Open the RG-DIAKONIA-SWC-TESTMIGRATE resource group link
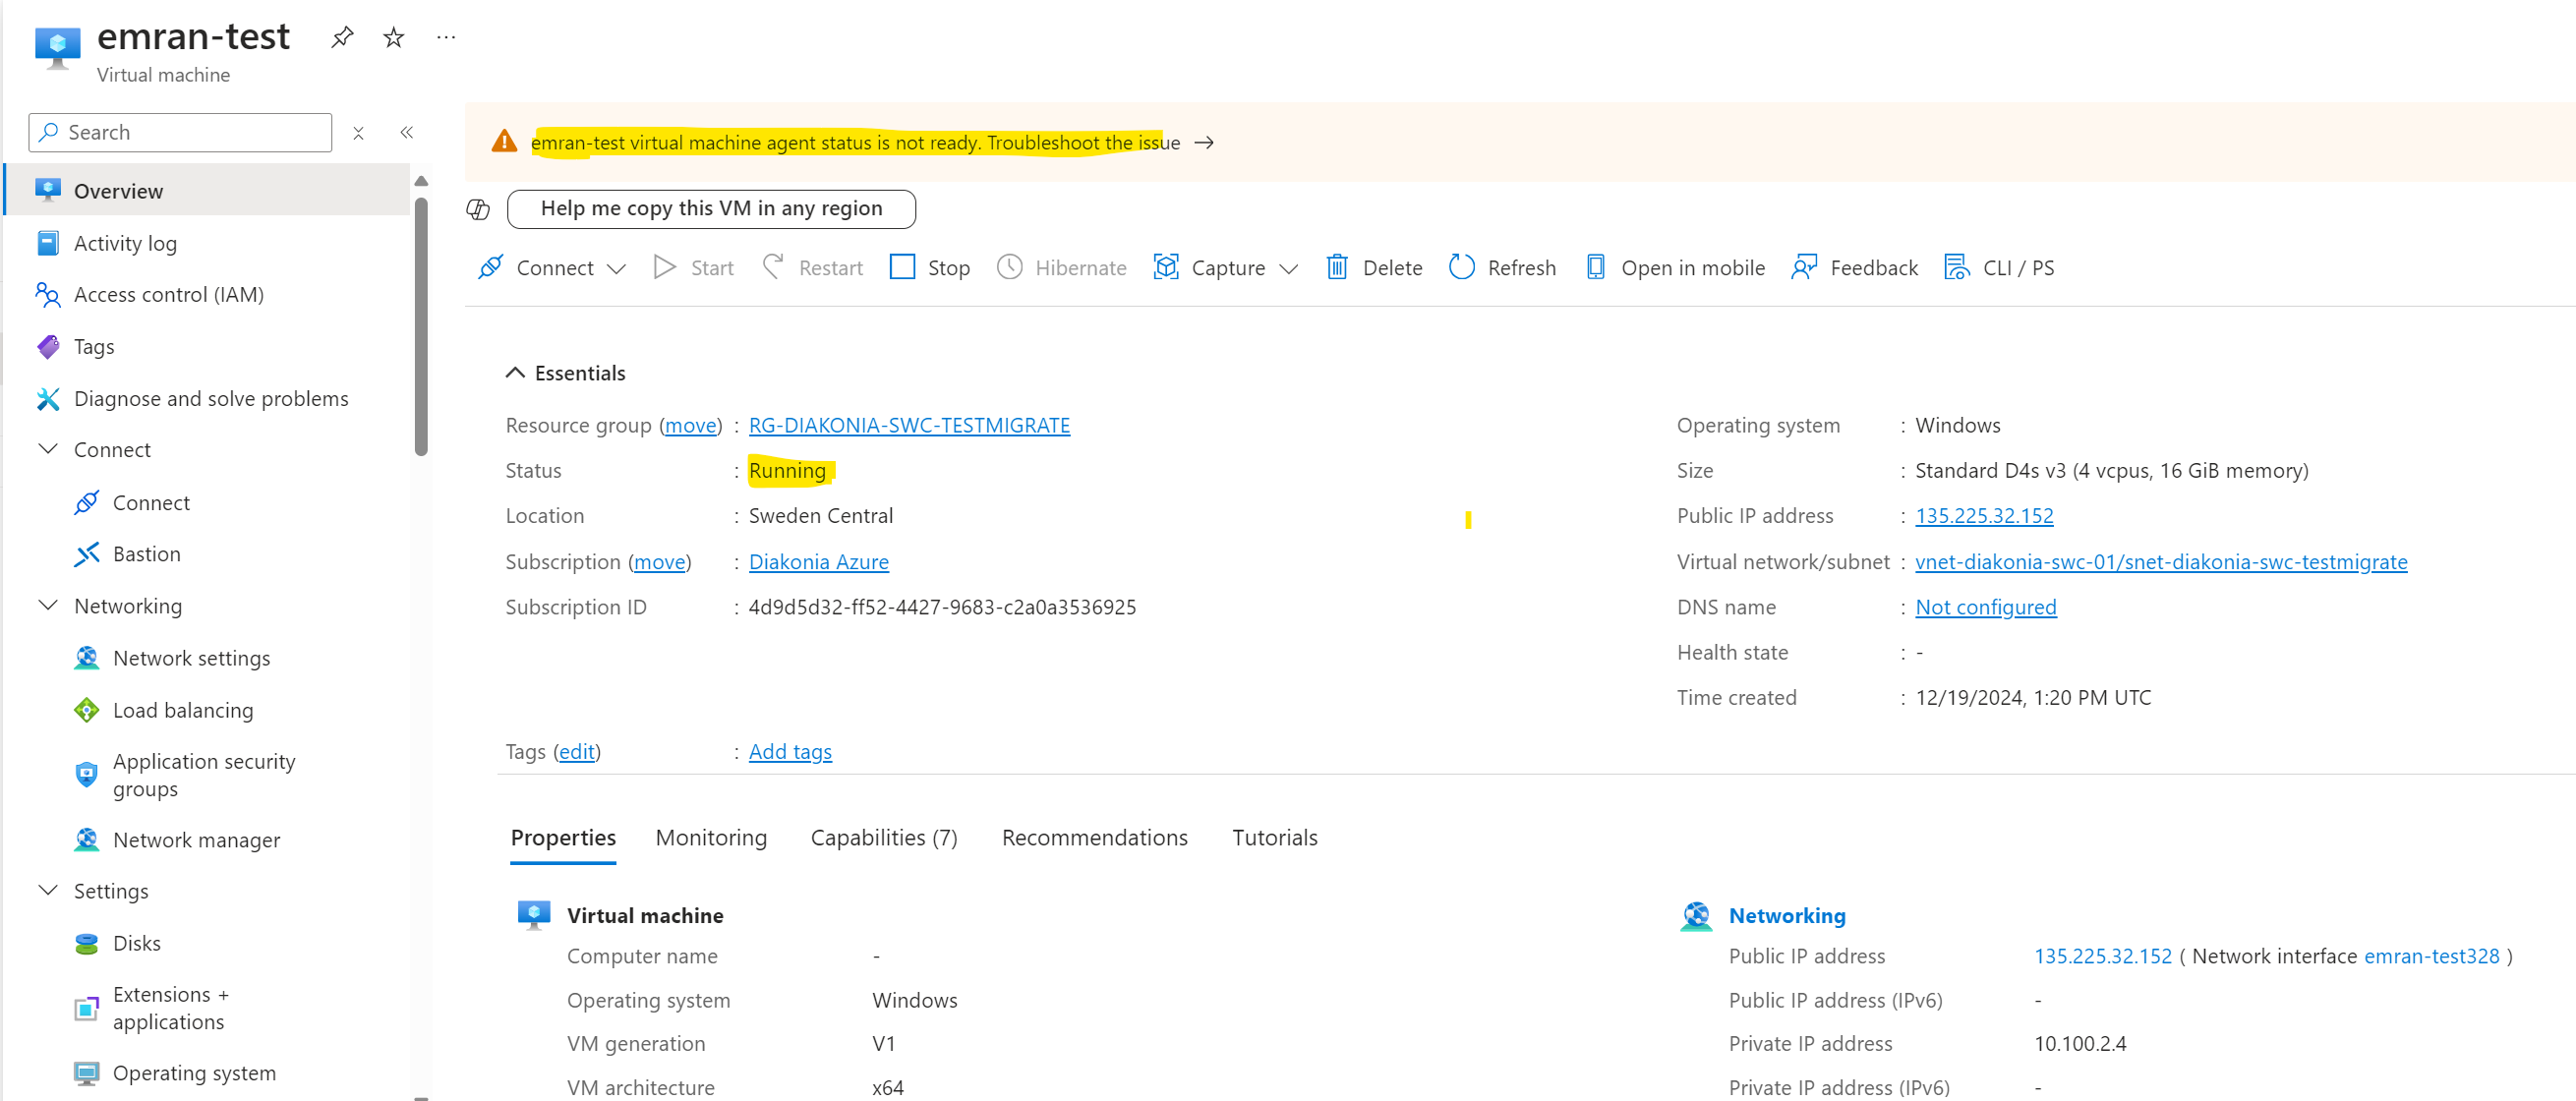 pyautogui.click(x=909, y=425)
